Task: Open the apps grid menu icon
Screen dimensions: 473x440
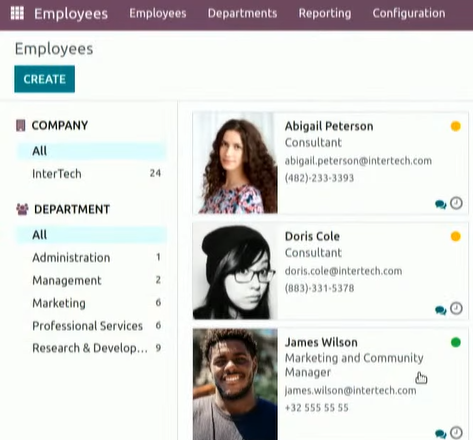Action: [17, 13]
